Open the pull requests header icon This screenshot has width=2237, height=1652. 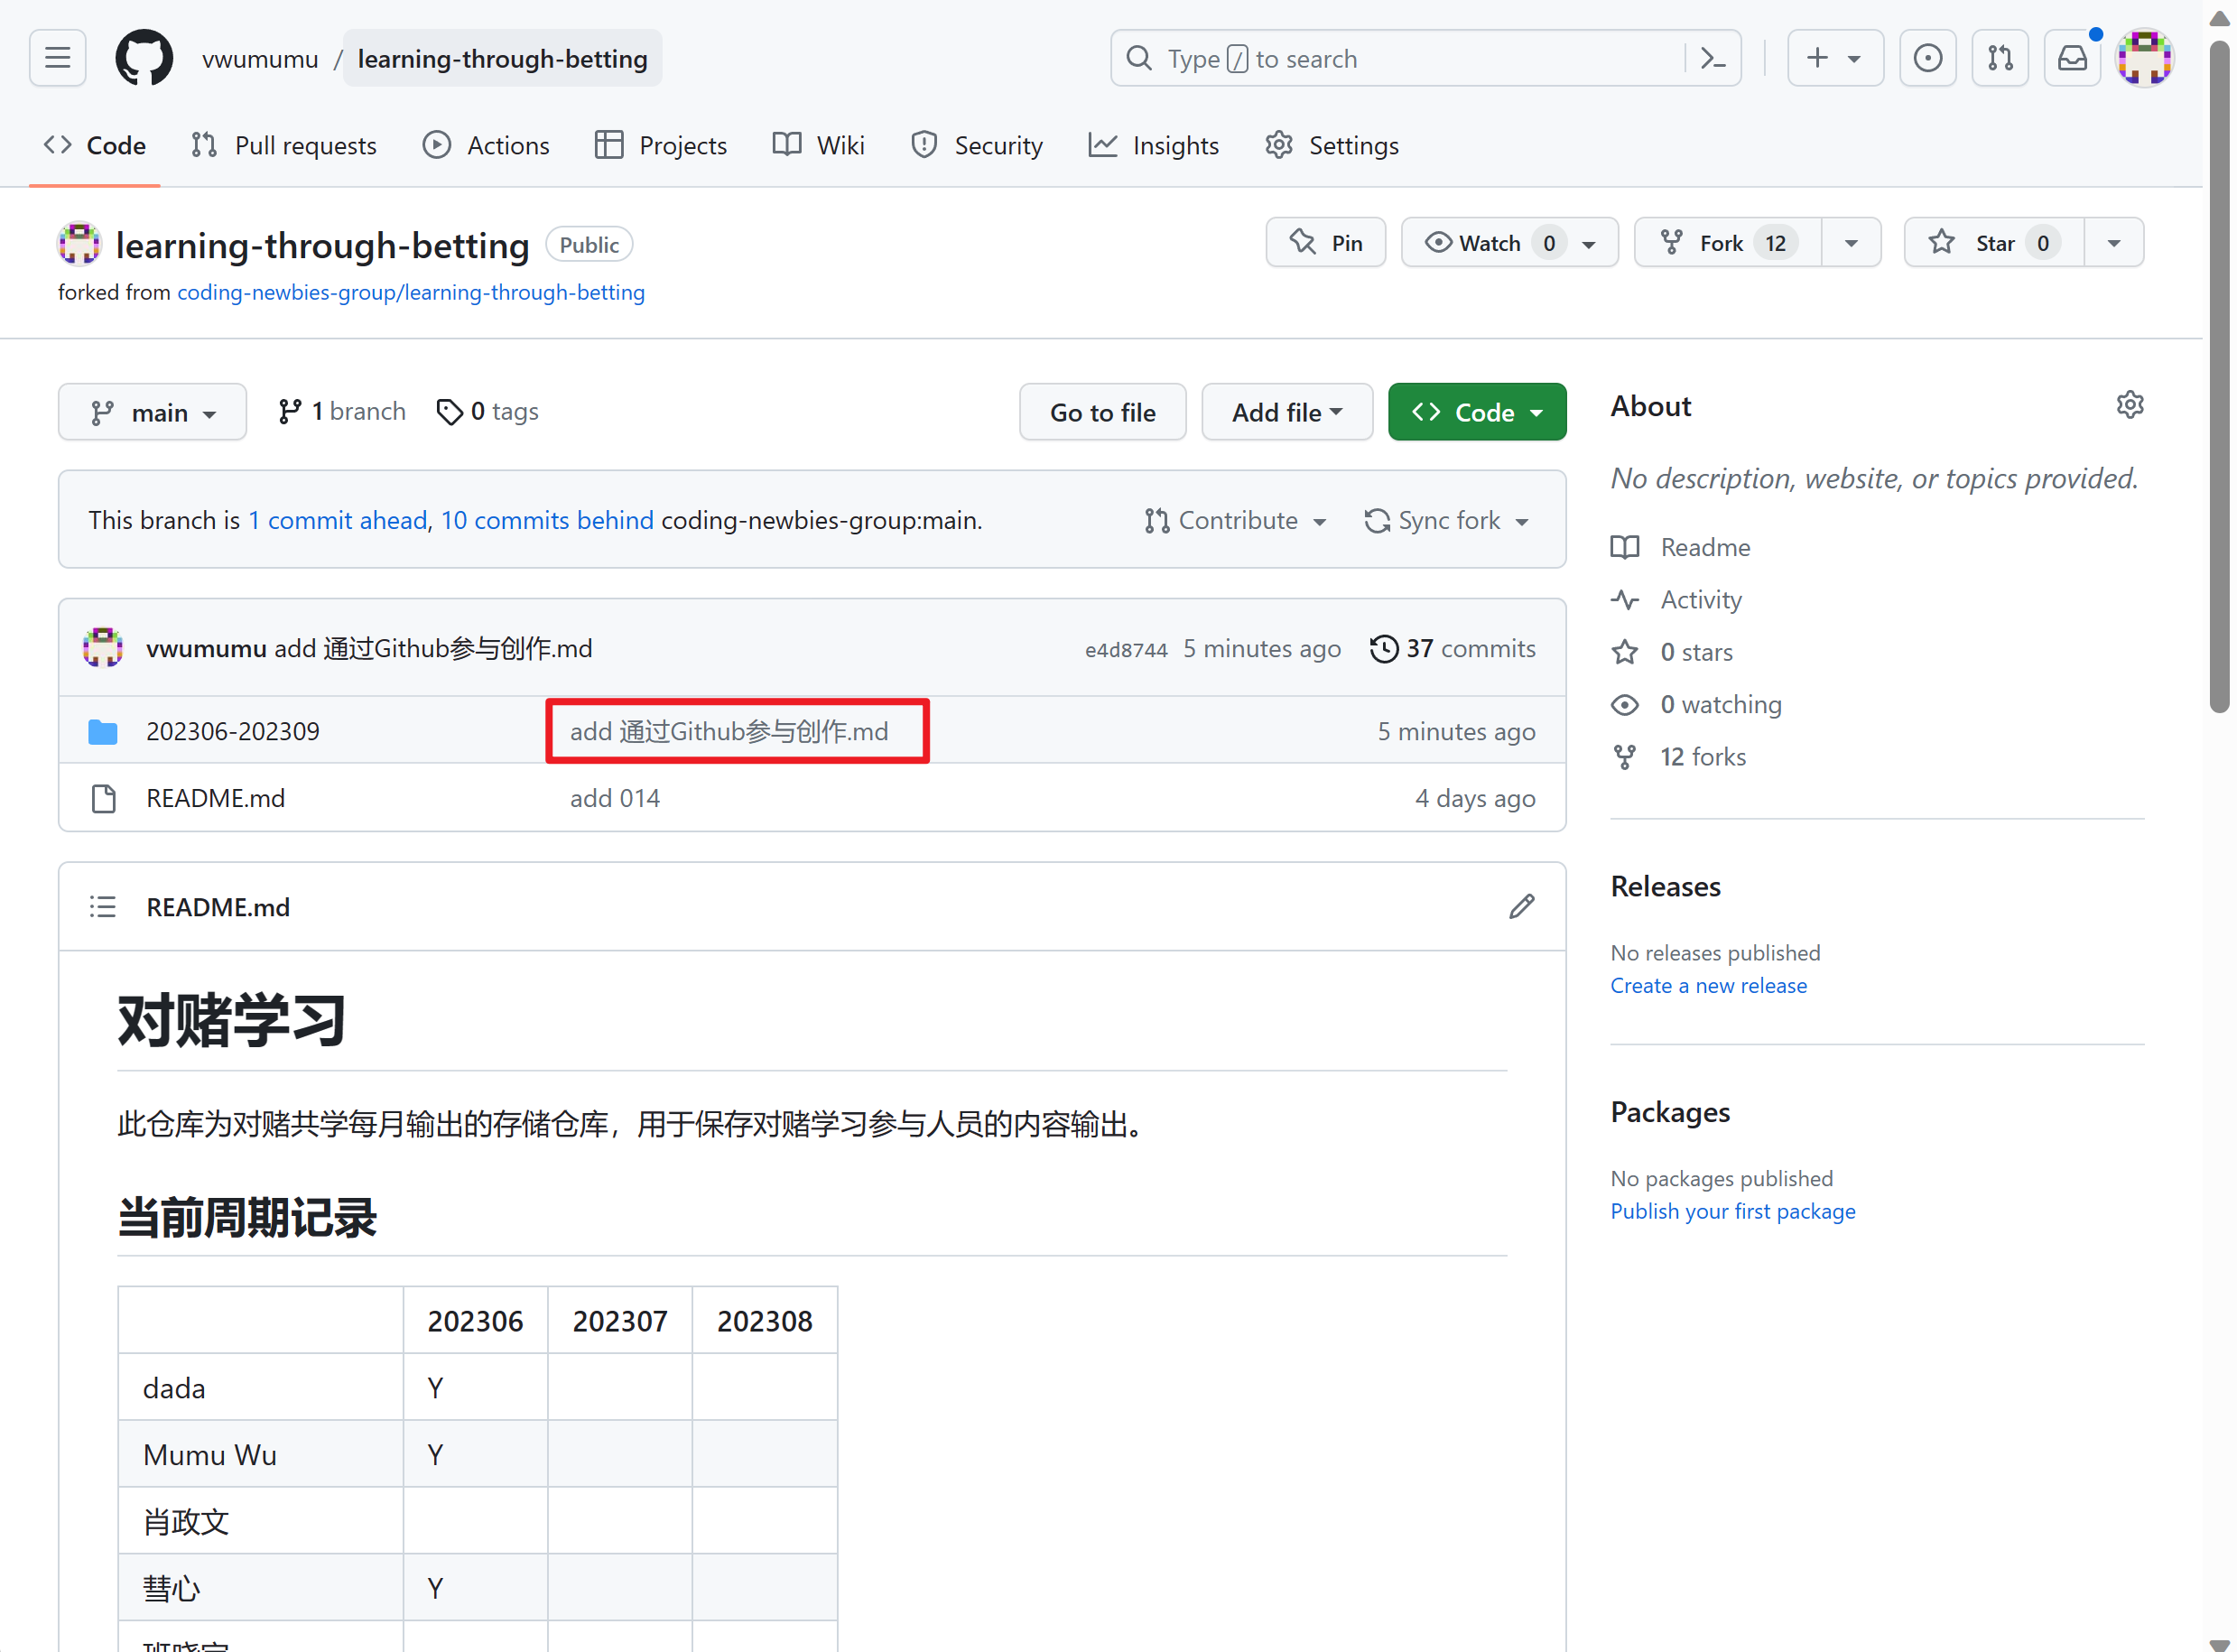pyautogui.click(x=1999, y=58)
